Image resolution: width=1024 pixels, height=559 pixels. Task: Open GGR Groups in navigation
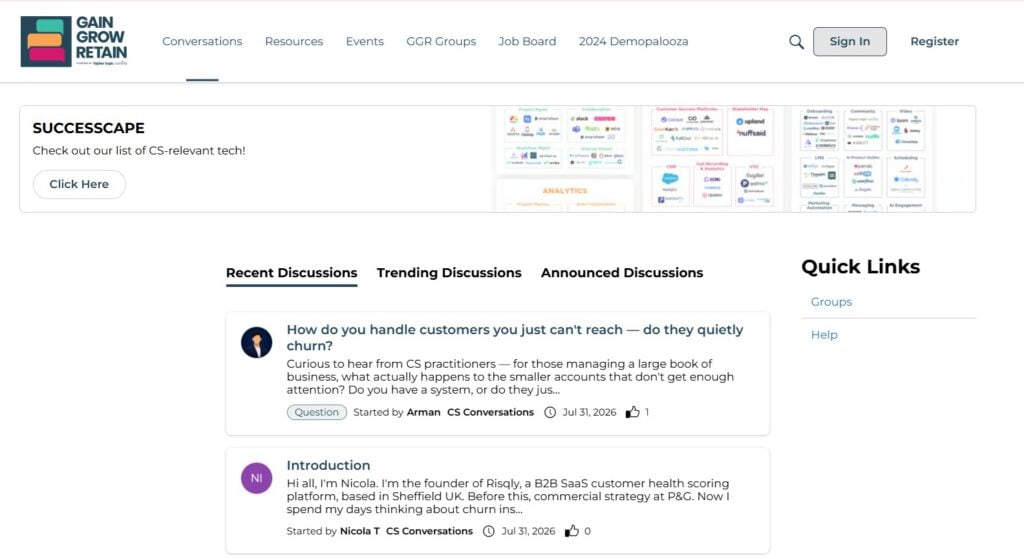coord(441,41)
